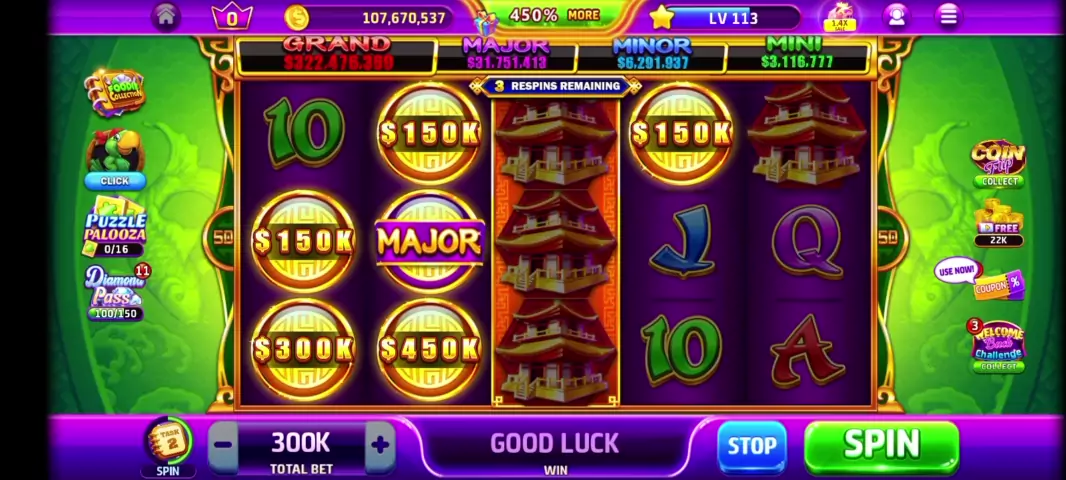Open the Diamond Pass
This screenshot has height=480, width=1066.
point(115,293)
